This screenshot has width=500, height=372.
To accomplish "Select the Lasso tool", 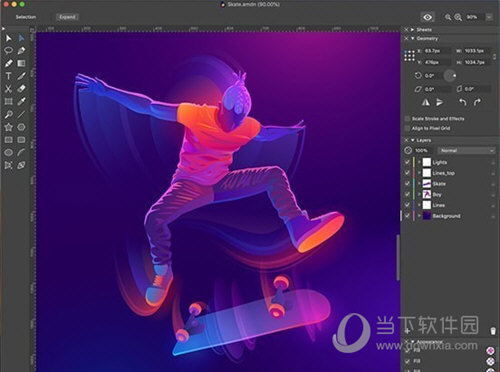I will tap(8, 51).
